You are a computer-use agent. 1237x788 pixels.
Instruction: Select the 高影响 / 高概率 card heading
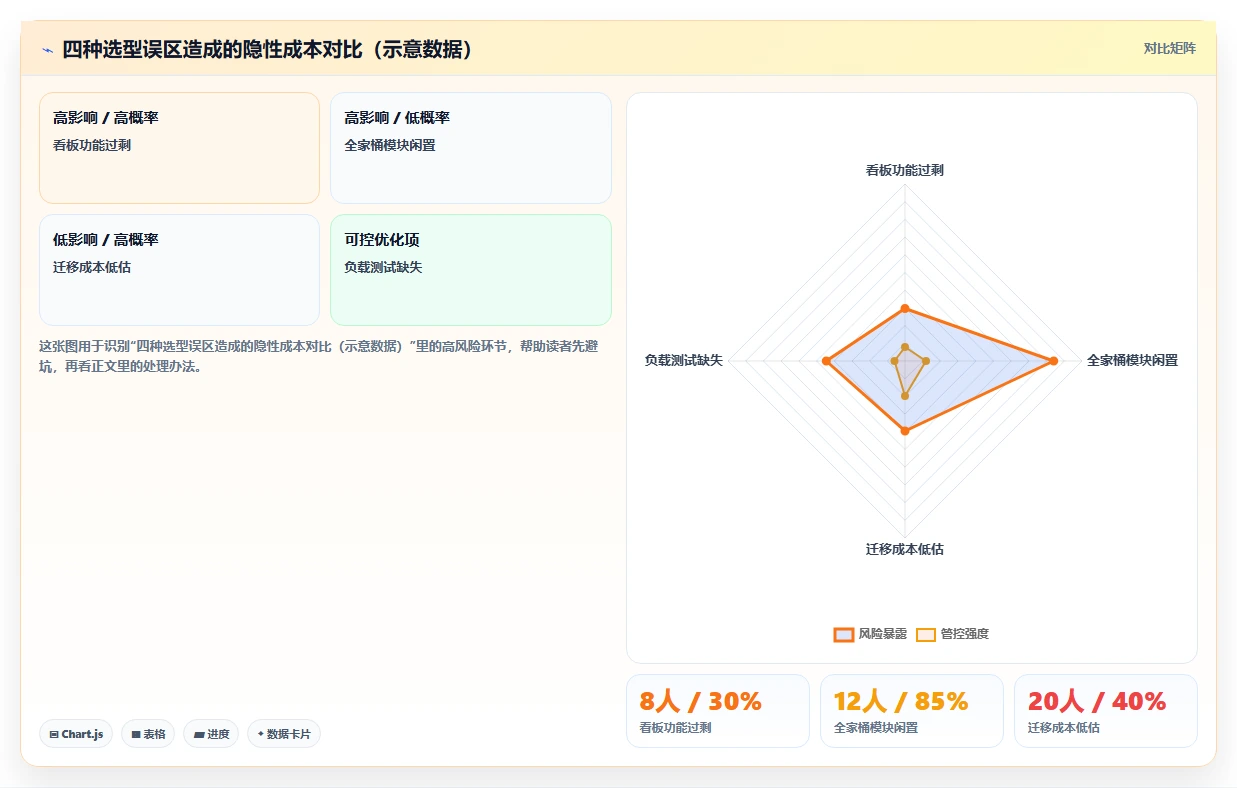pos(106,118)
